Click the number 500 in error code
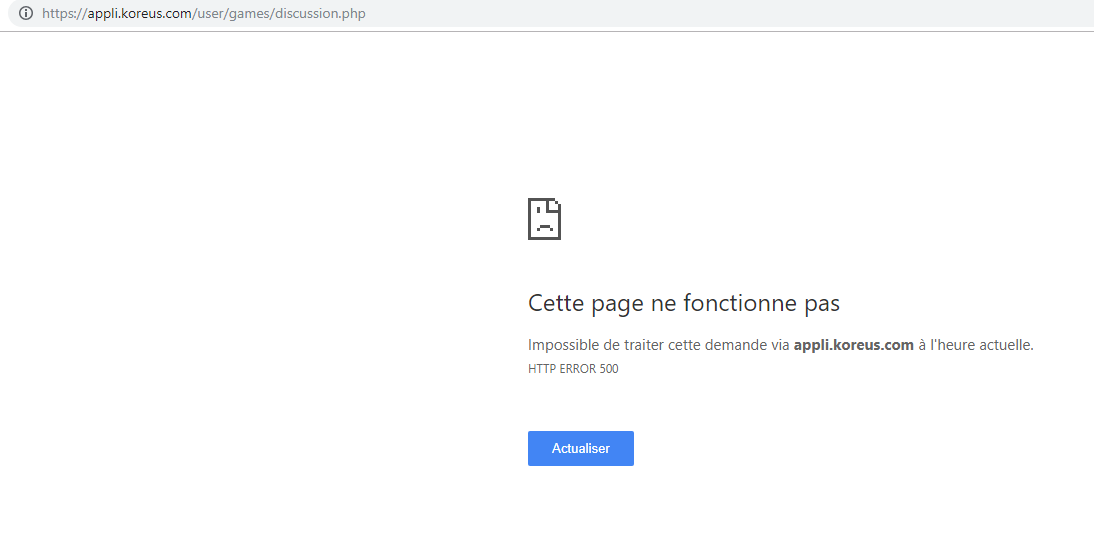Viewport: 1094px width, 546px height. (608, 369)
